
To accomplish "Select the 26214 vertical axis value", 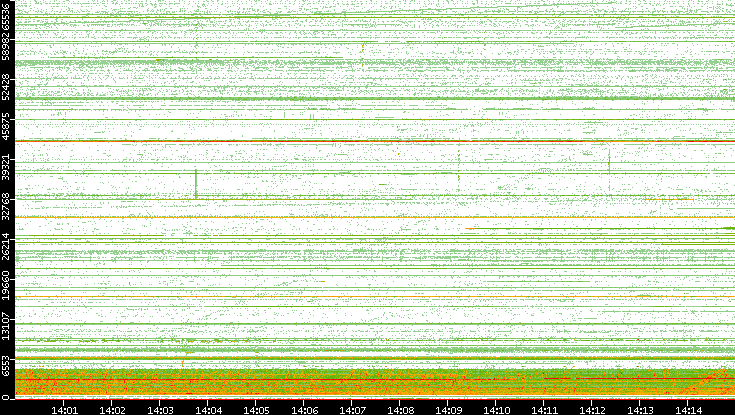I will [7, 246].
